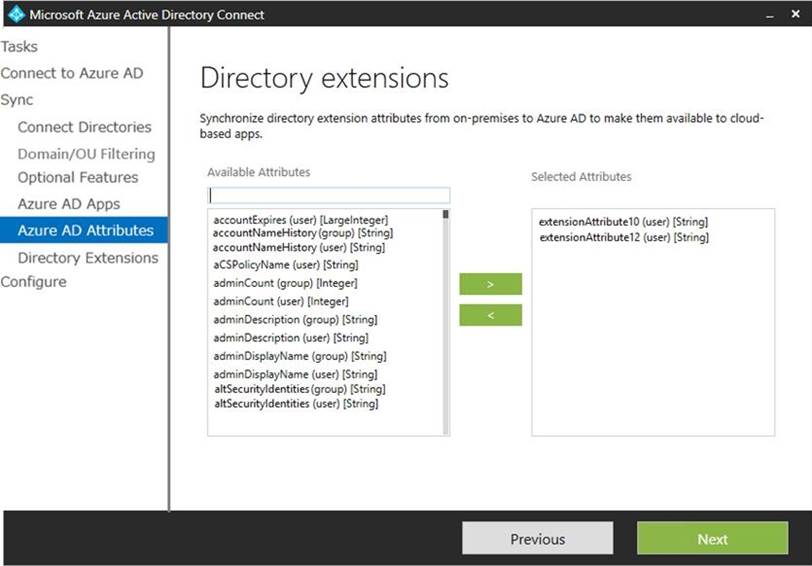
Task: Click the add attribute right-arrow button
Action: pos(490,284)
